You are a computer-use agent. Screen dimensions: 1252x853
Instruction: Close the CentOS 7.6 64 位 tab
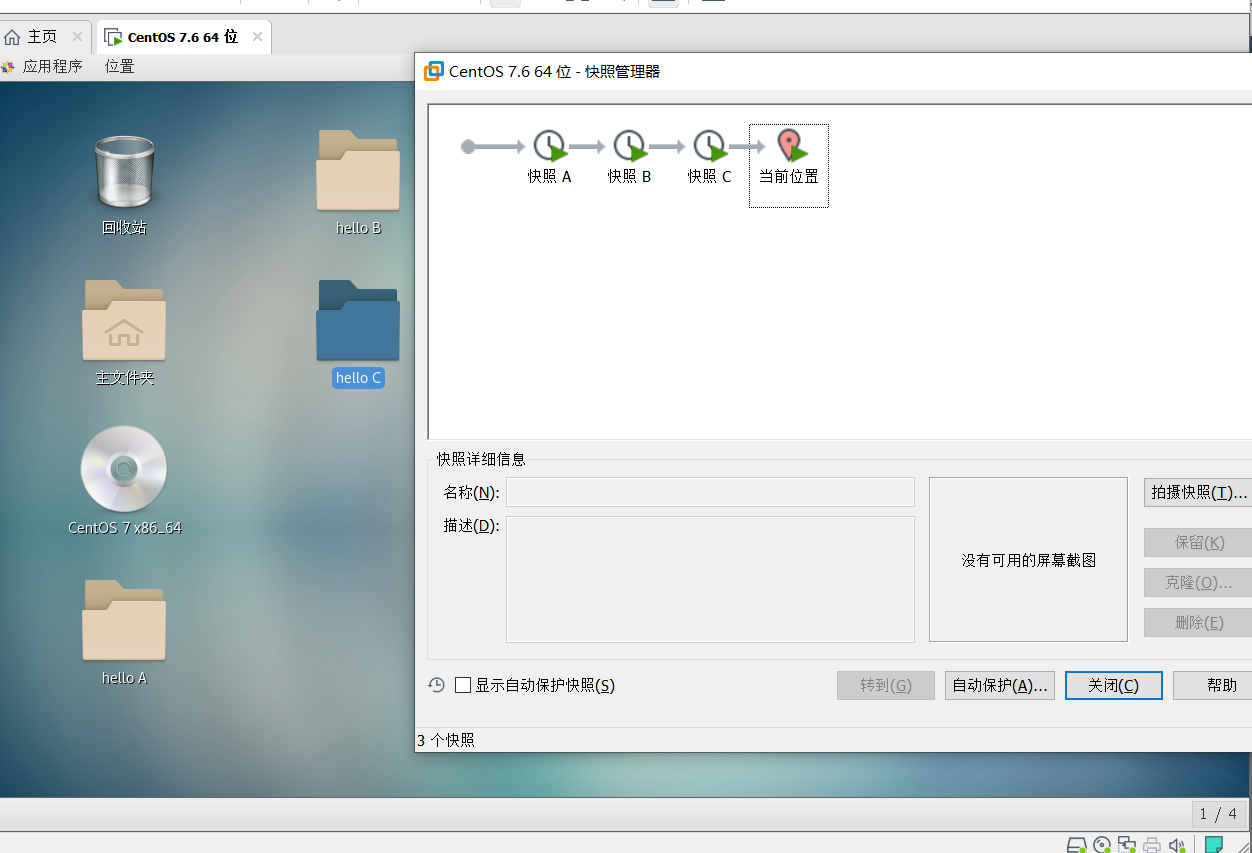(257, 37)
